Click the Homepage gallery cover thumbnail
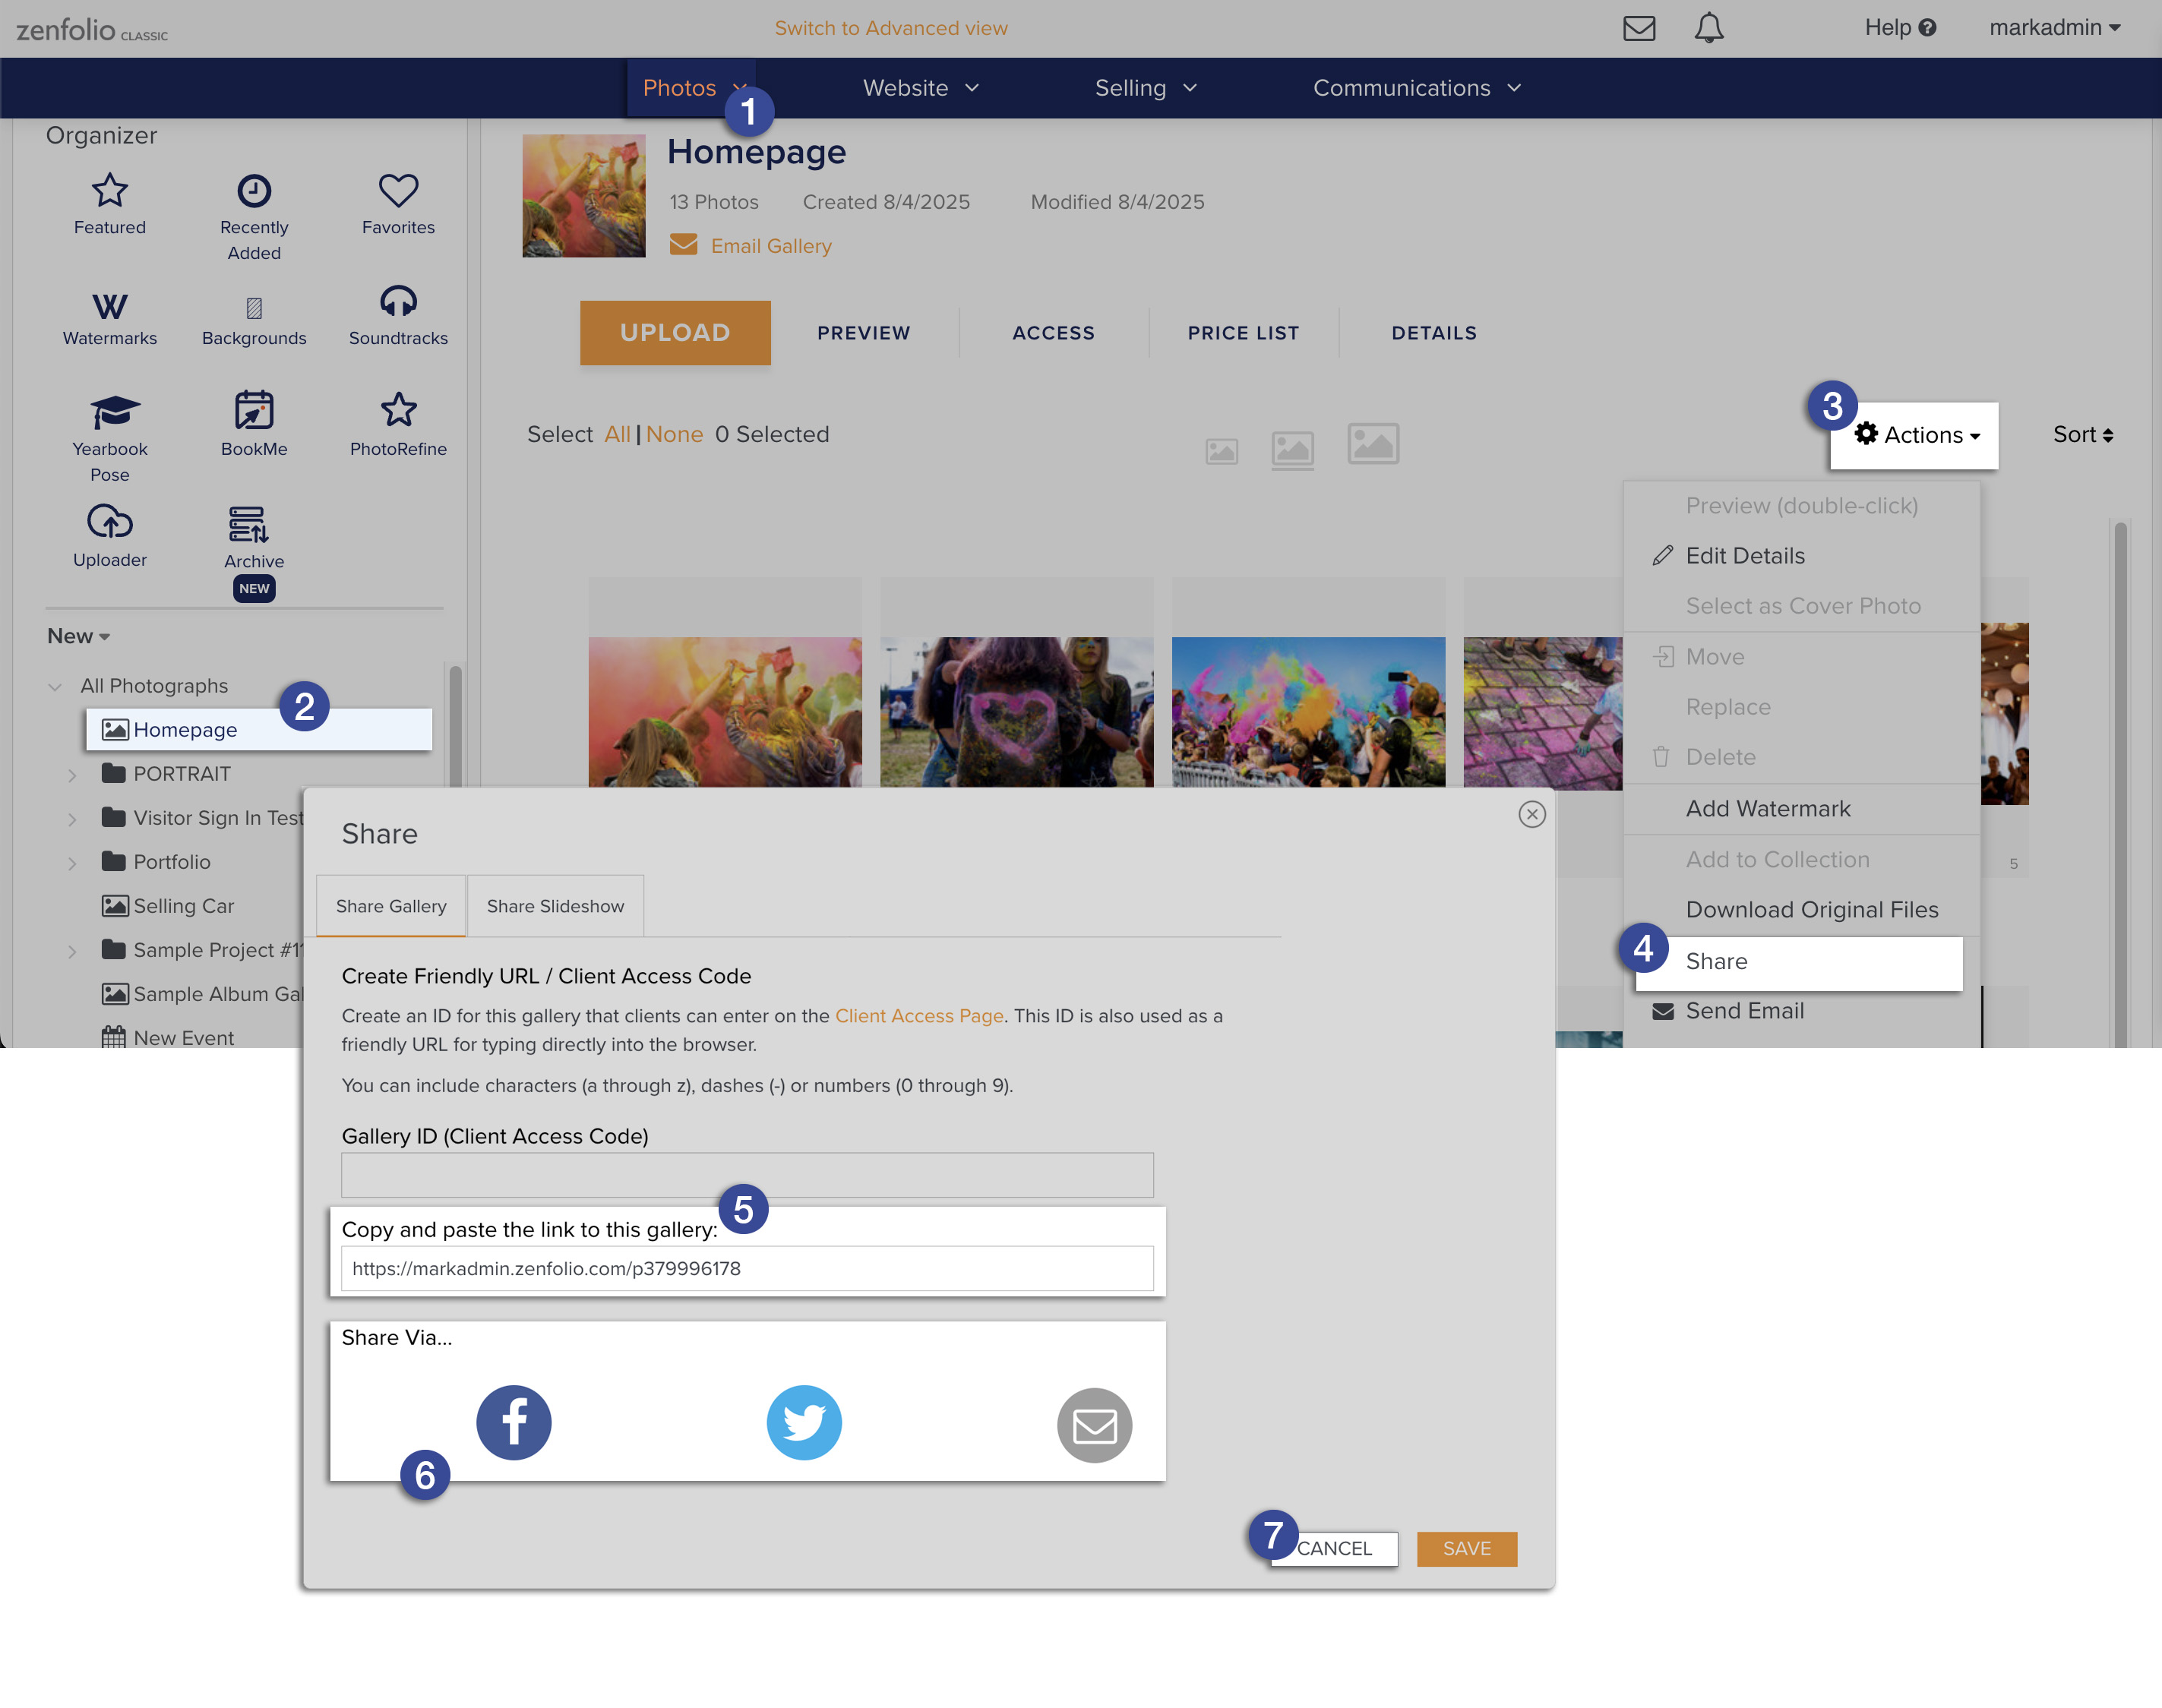2162x1708 pixels. point(584,196)
